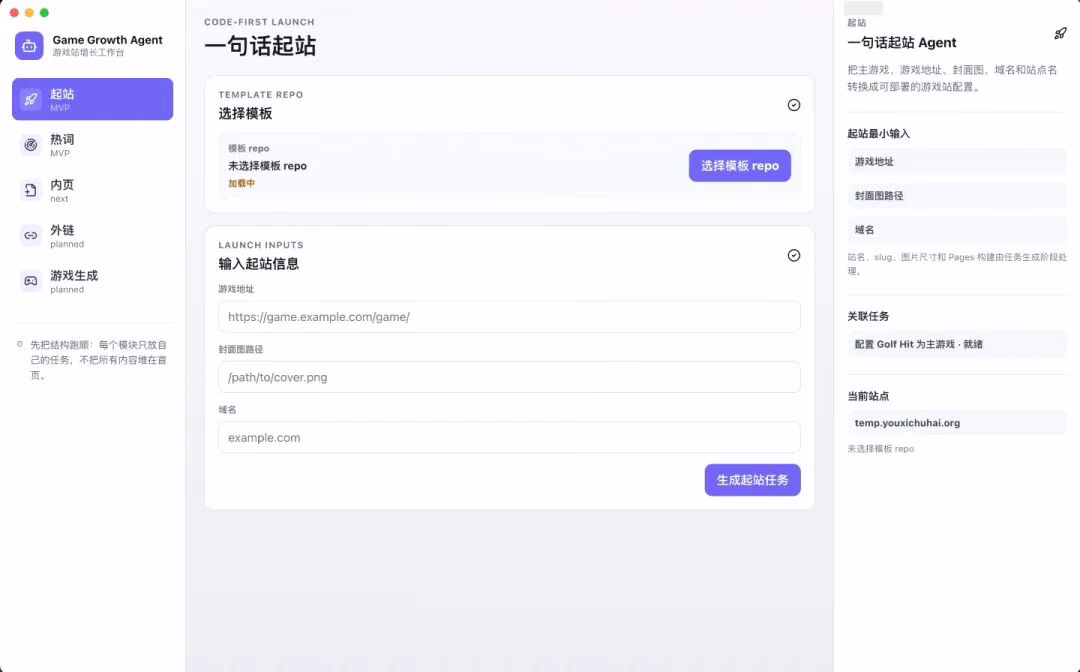Click the rocket icon in the Agent panel

[x=1060, y=33]
